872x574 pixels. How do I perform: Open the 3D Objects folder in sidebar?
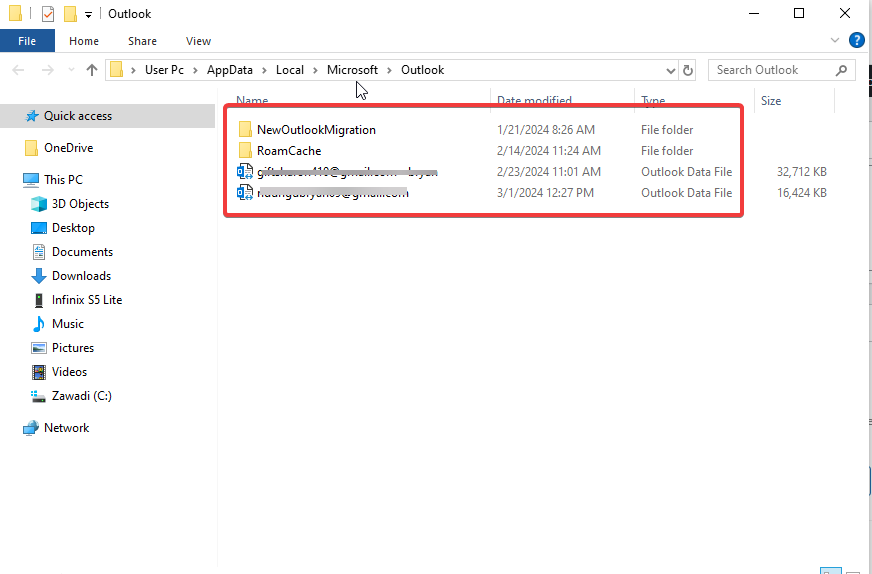tap(80, 204)
